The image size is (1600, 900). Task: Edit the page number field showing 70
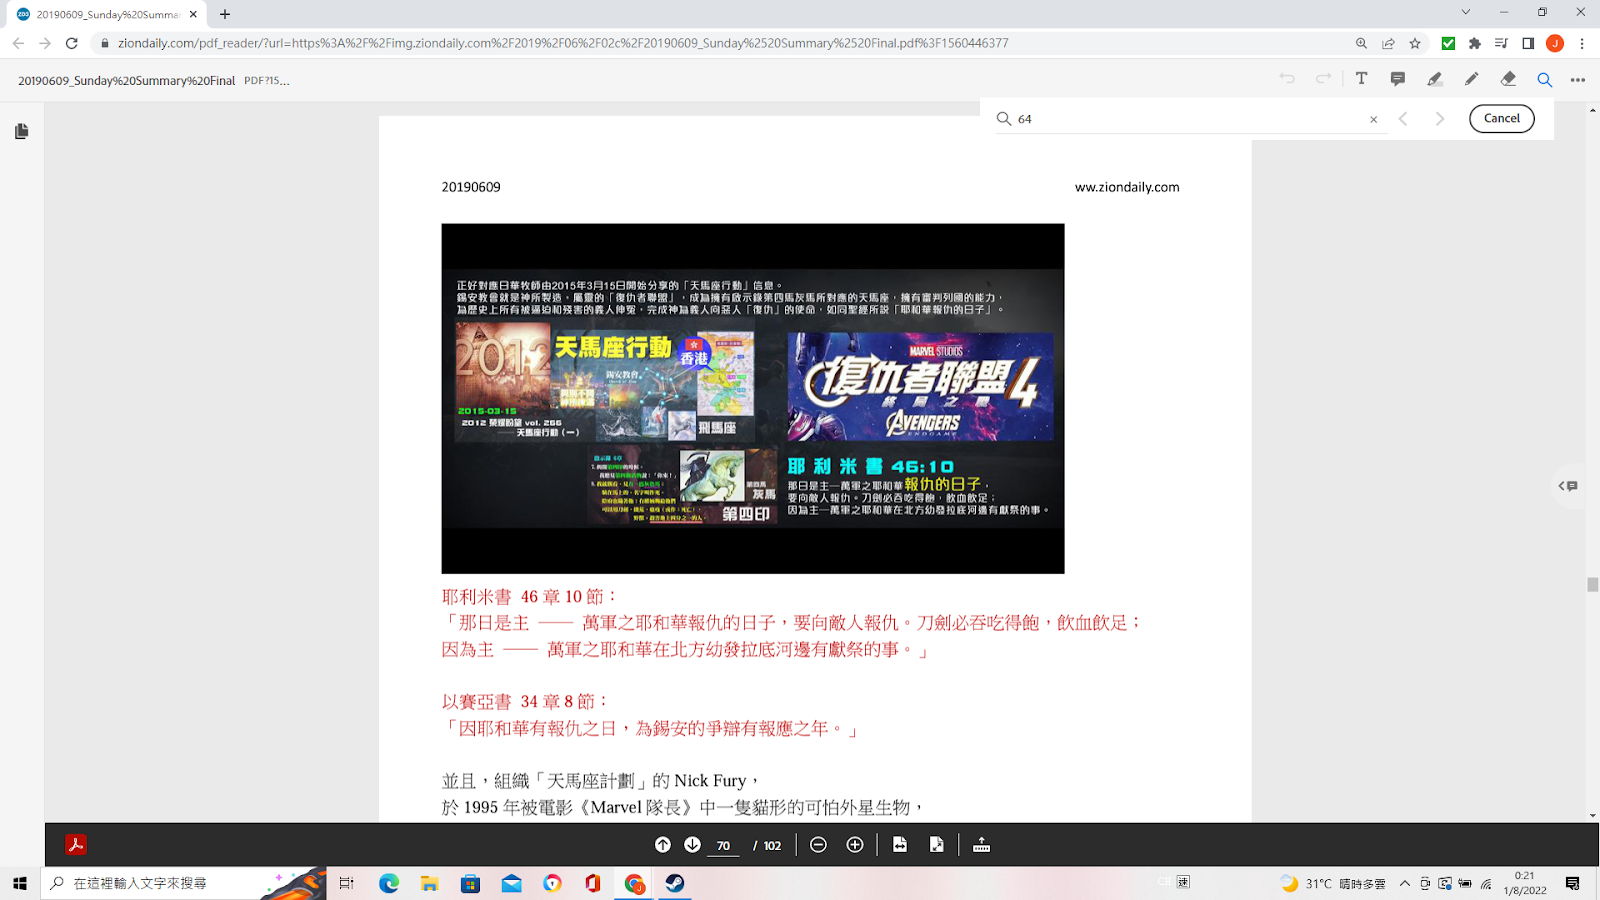pos(723,846)
